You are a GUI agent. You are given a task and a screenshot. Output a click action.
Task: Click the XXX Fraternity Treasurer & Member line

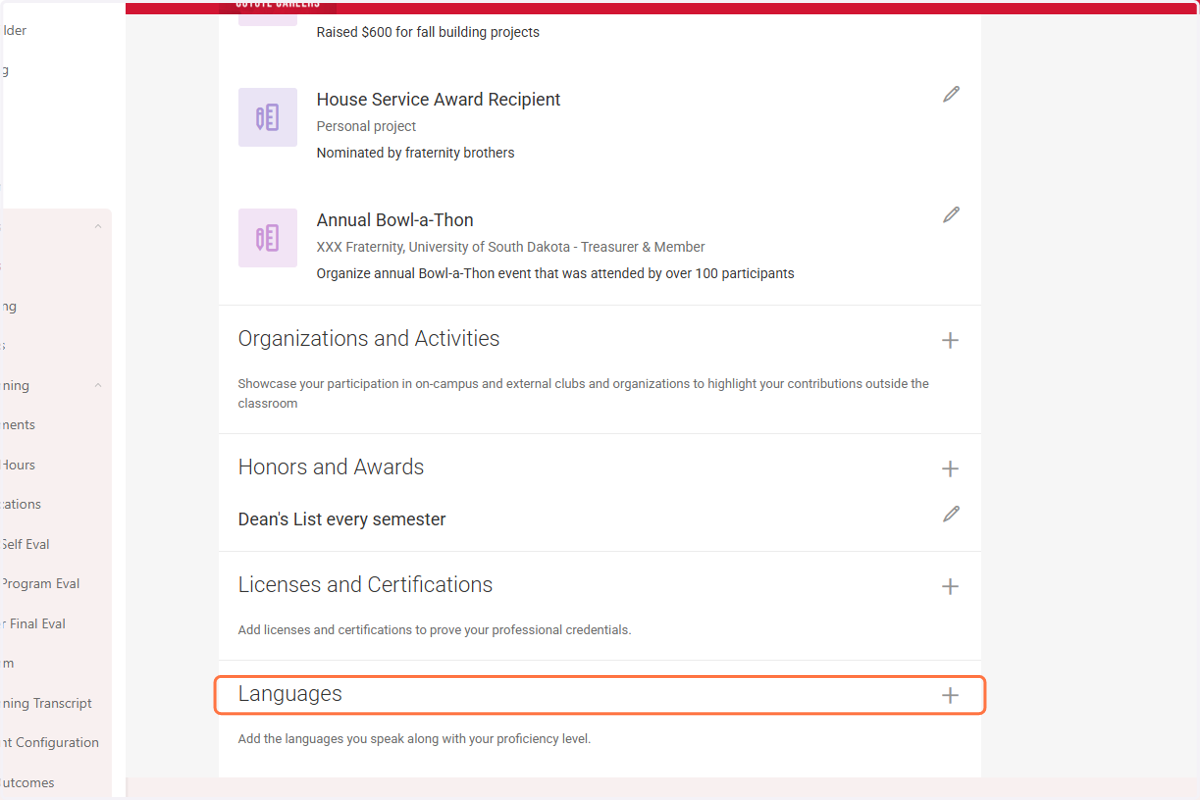click(511, 247)
